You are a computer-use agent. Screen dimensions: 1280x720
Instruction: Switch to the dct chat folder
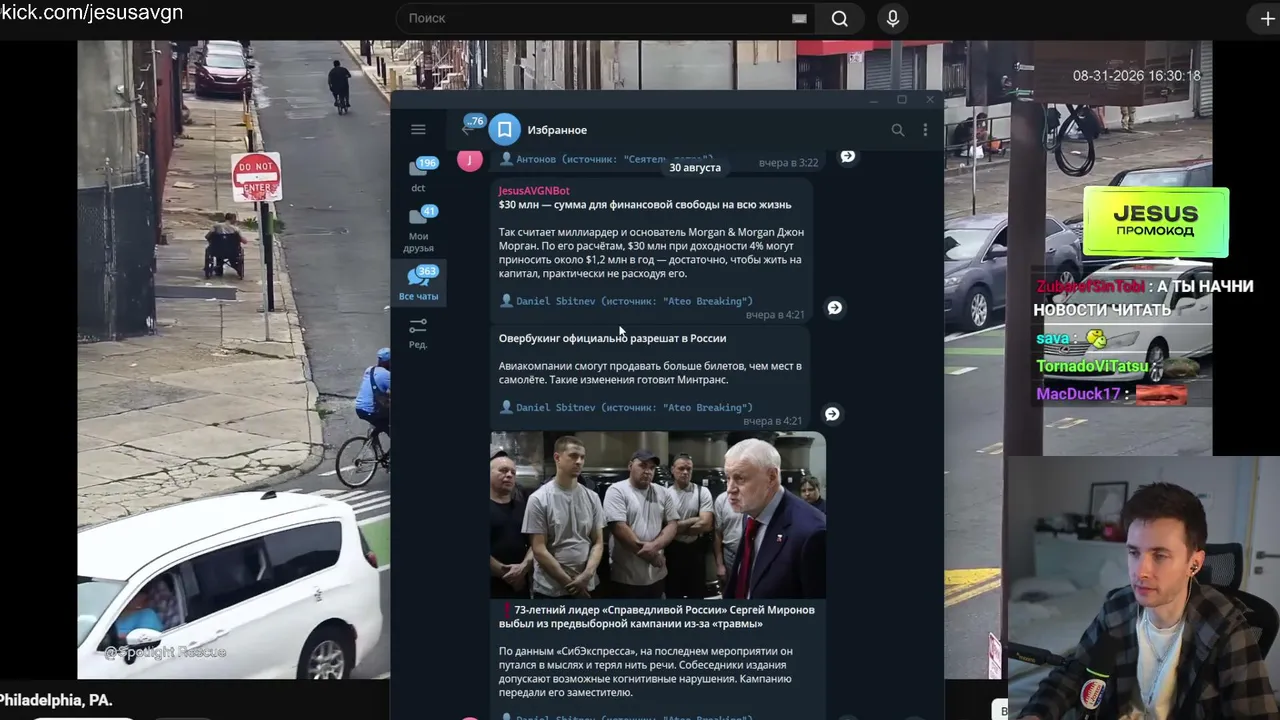pos(418,174)
